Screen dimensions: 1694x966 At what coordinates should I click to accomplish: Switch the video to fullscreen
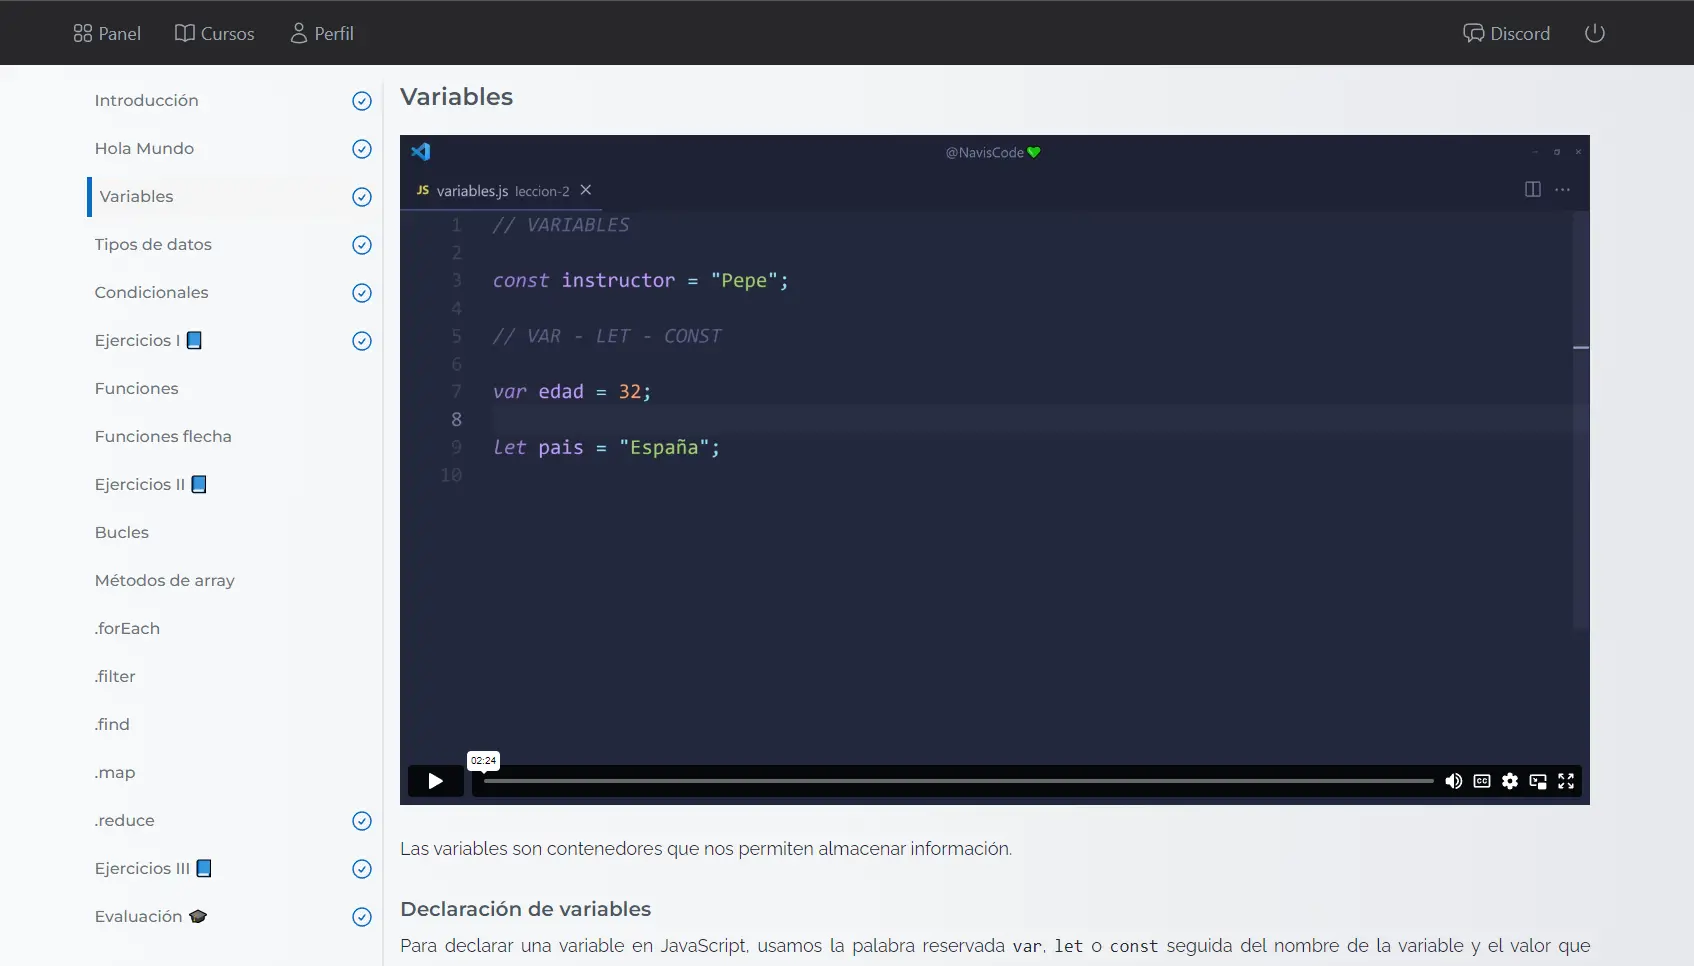pyautogui.click(x=1567, y=781)
